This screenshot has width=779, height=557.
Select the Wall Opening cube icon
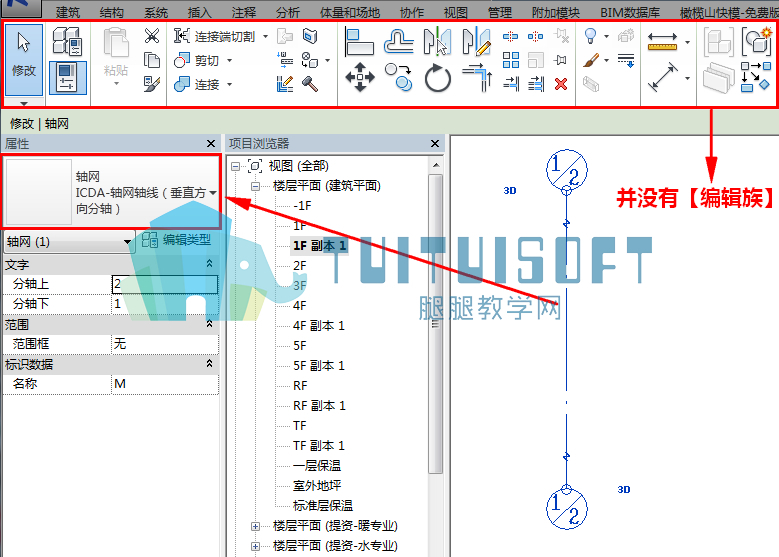click(310, 36)
